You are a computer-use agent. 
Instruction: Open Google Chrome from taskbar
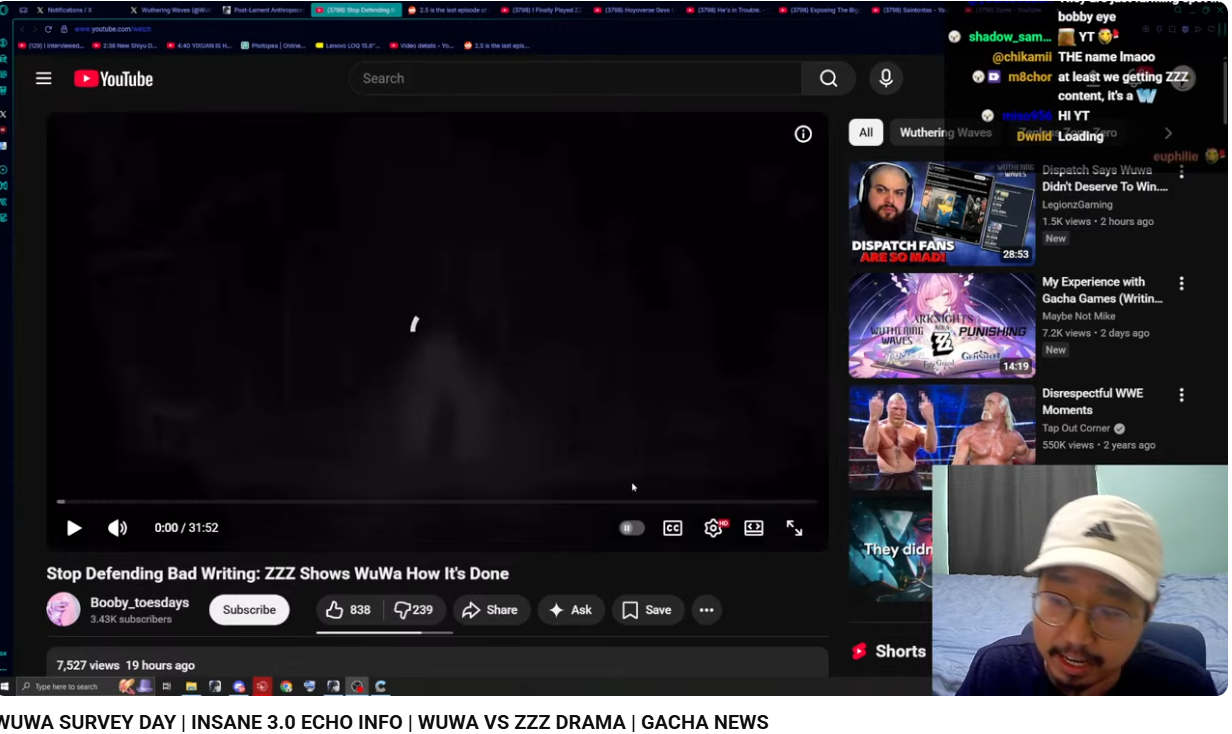click(286, 686)
